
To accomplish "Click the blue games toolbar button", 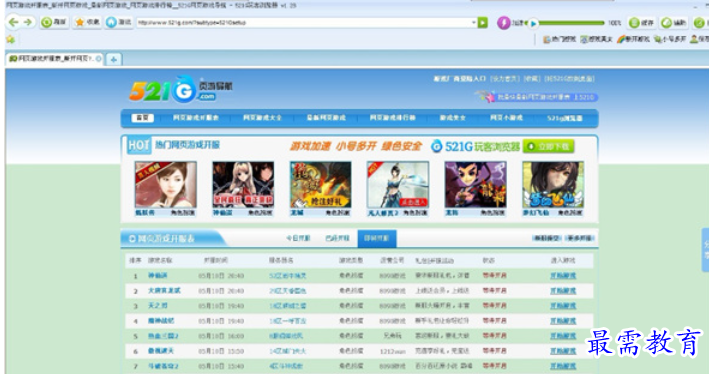I will coord(119,22).
